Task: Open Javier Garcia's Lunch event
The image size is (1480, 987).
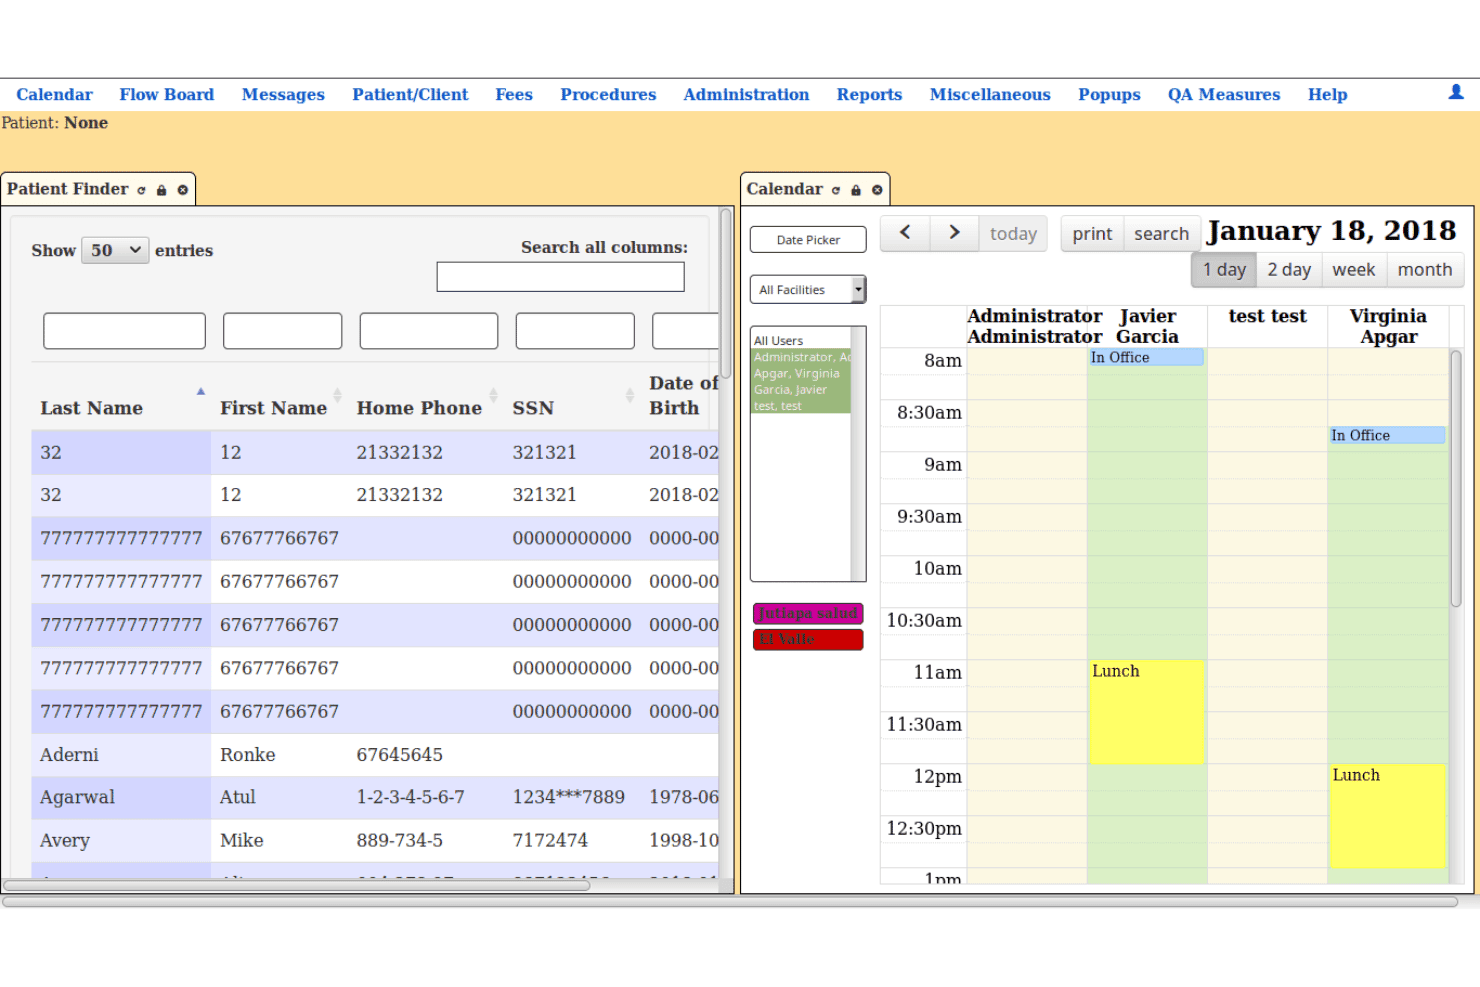Action: 1146,712
